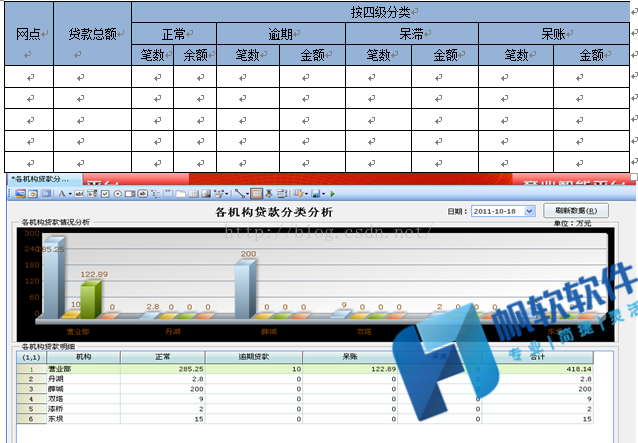Click the '余额' header under 正常

195,55
